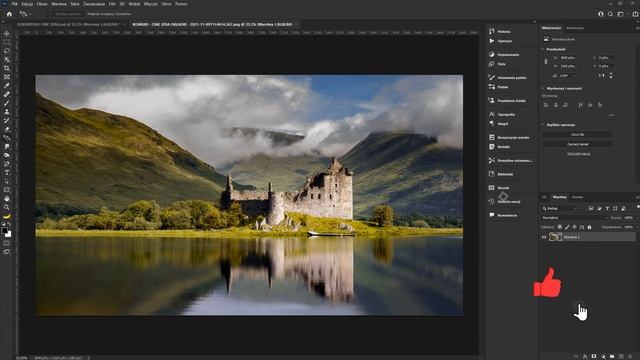Click the Usuń tło button
Image resolution: width=640 pixels, height=360 pixels.
(x=577, y=134)
